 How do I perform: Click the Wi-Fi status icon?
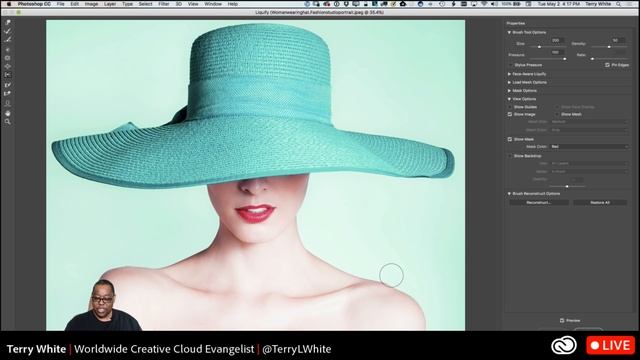484,4
